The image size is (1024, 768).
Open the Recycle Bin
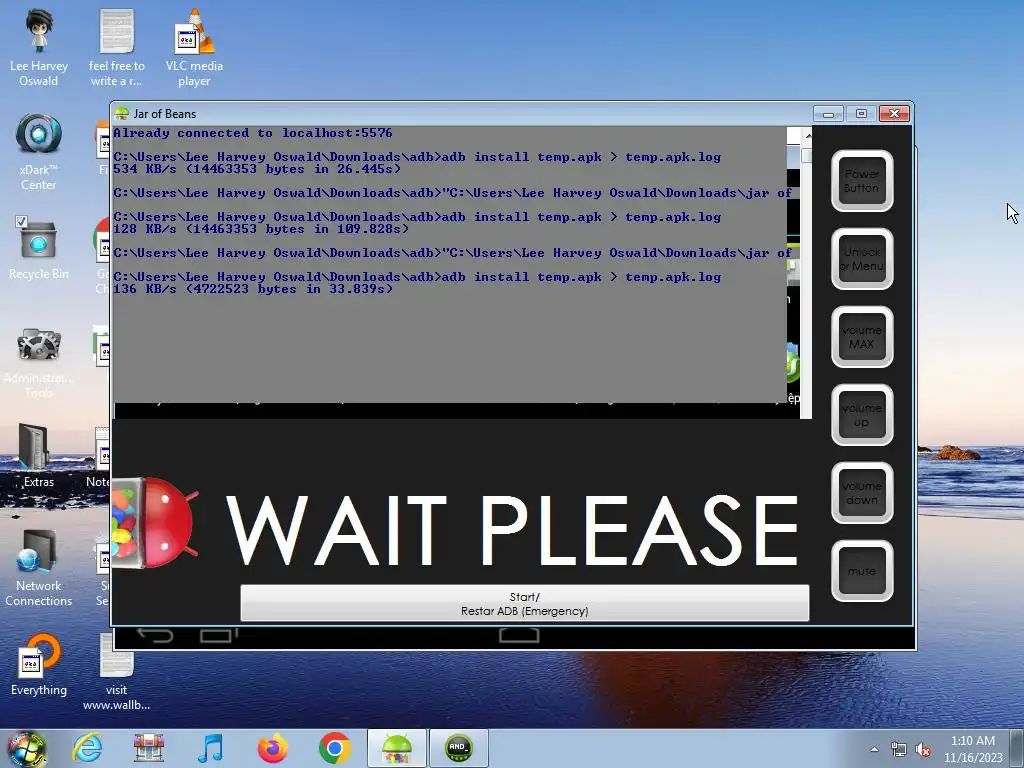click(39, 248)
